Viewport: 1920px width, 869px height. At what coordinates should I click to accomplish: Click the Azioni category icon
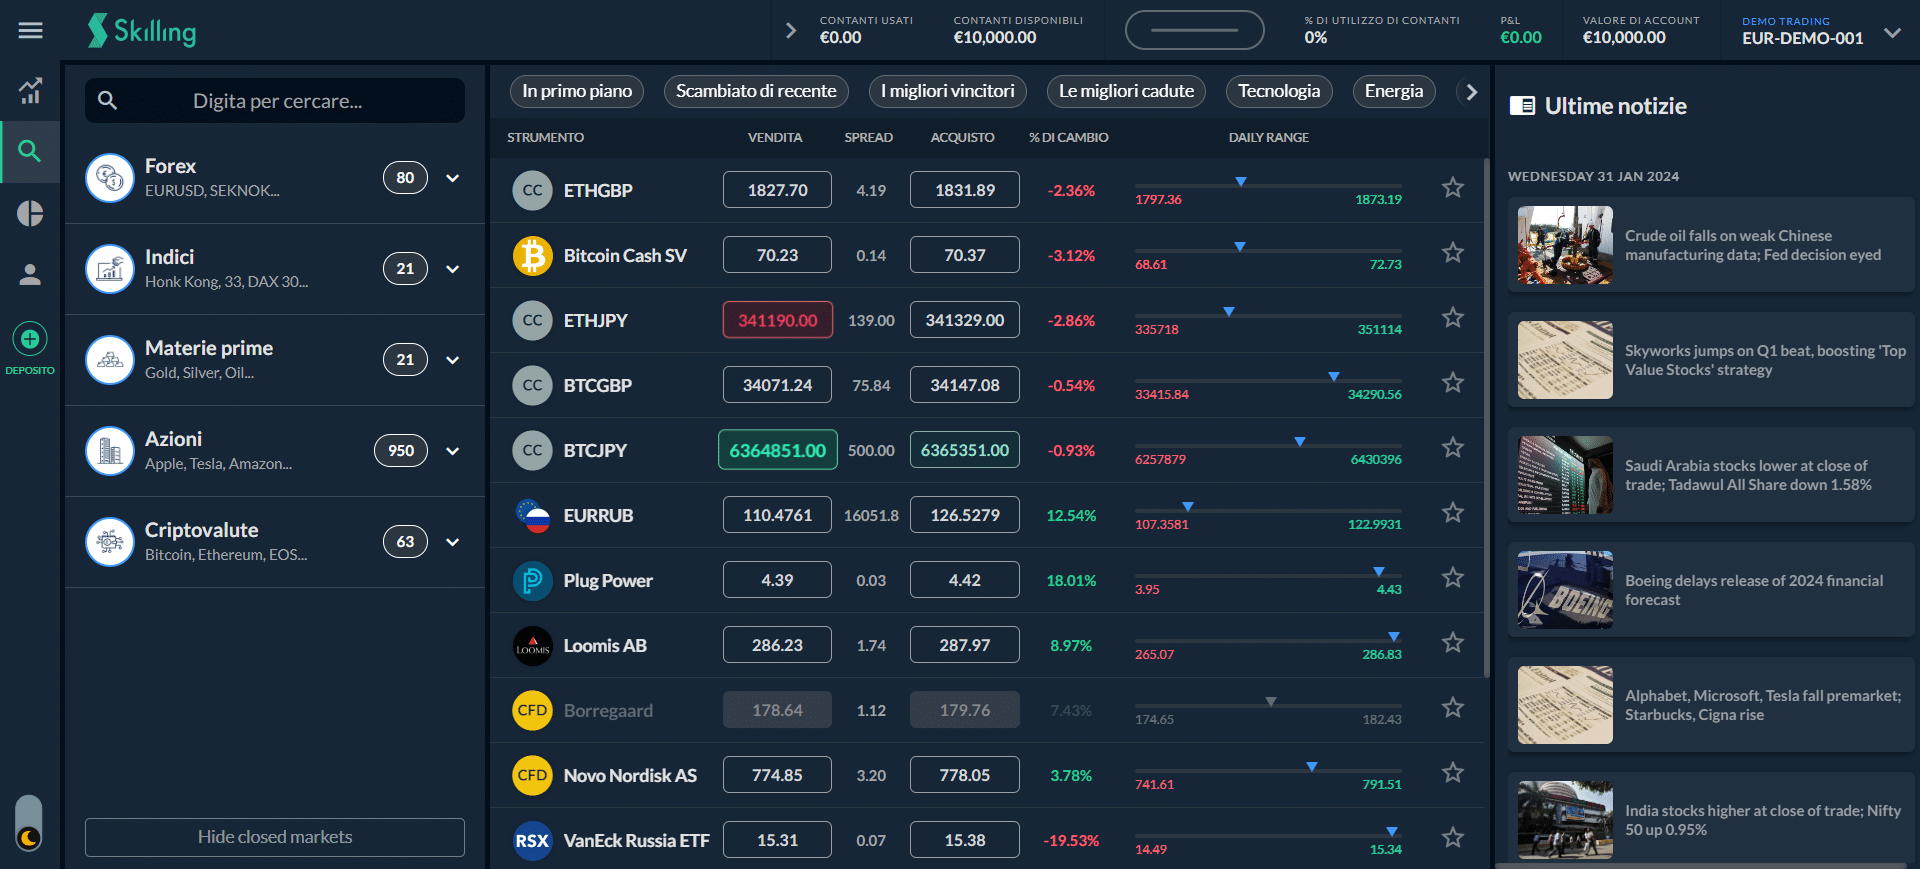pos(110,451)
